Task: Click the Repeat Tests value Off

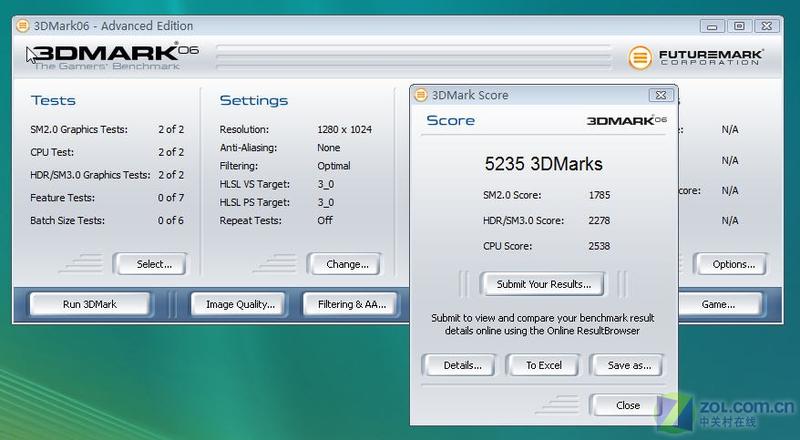Action: tap(325, 221)
